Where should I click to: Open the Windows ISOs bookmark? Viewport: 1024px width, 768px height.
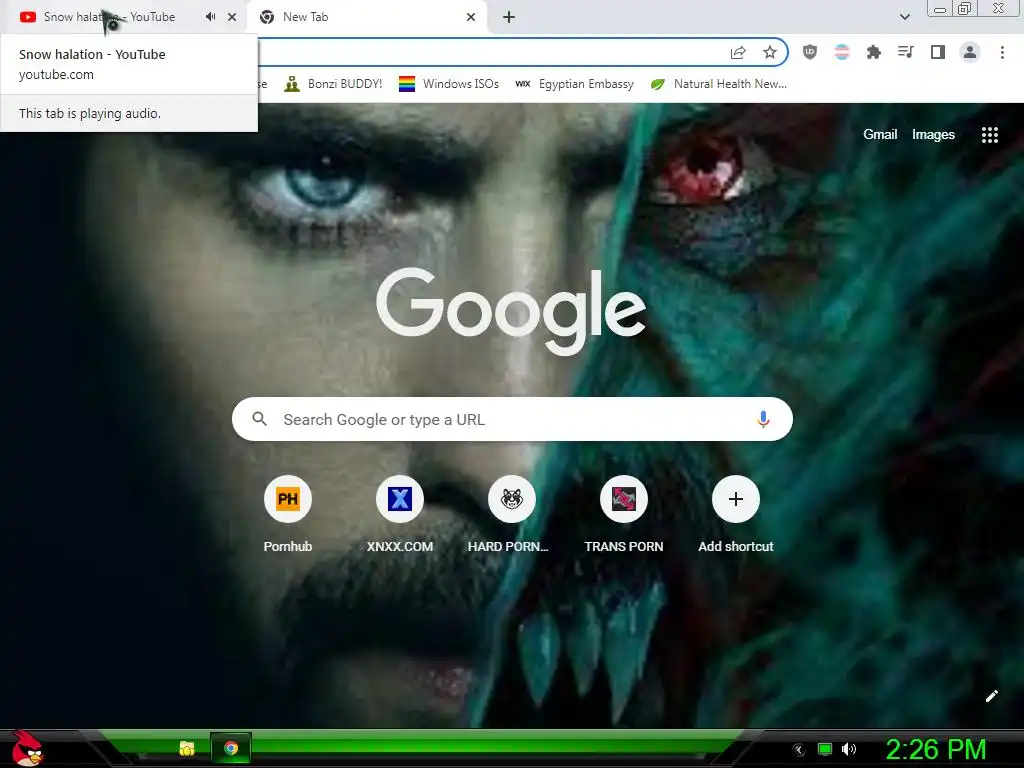click(449, 84)
